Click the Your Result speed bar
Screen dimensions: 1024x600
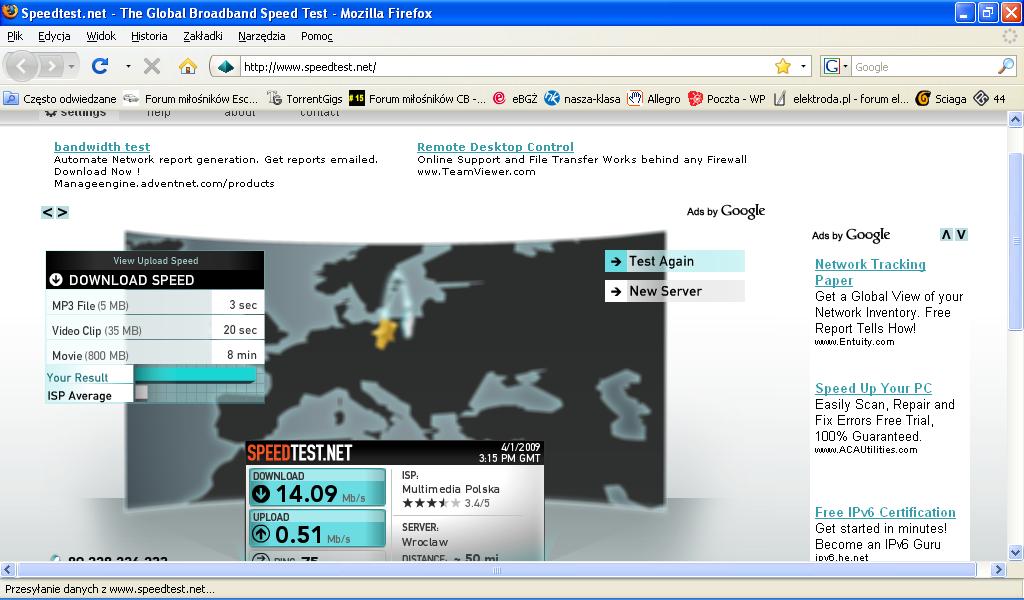point(196,377)
